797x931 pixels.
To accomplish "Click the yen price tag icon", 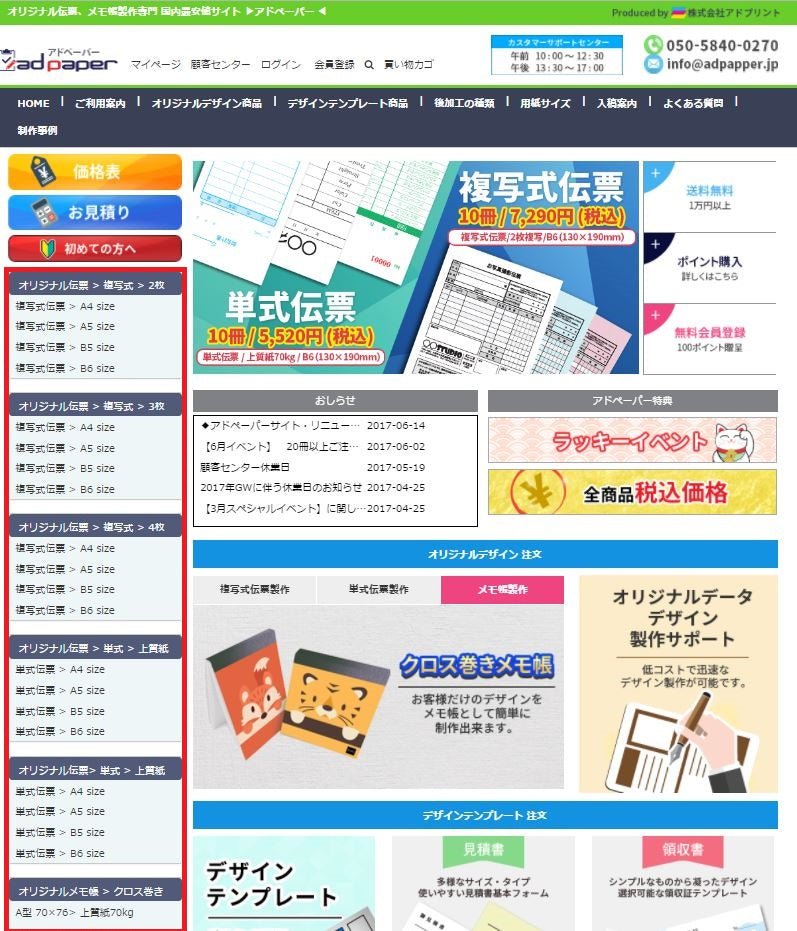I will point(43,172).
